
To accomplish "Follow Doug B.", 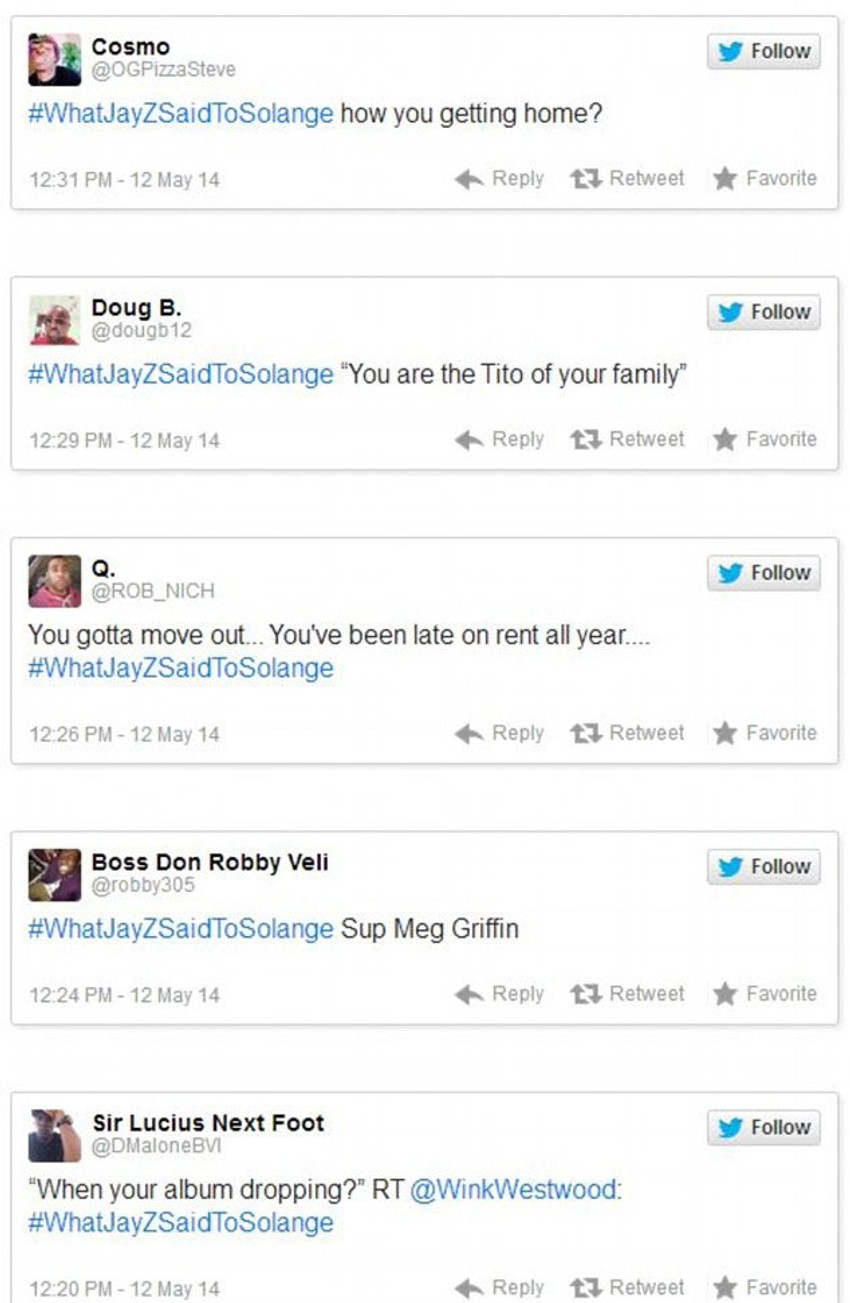I will click(764, 312).
